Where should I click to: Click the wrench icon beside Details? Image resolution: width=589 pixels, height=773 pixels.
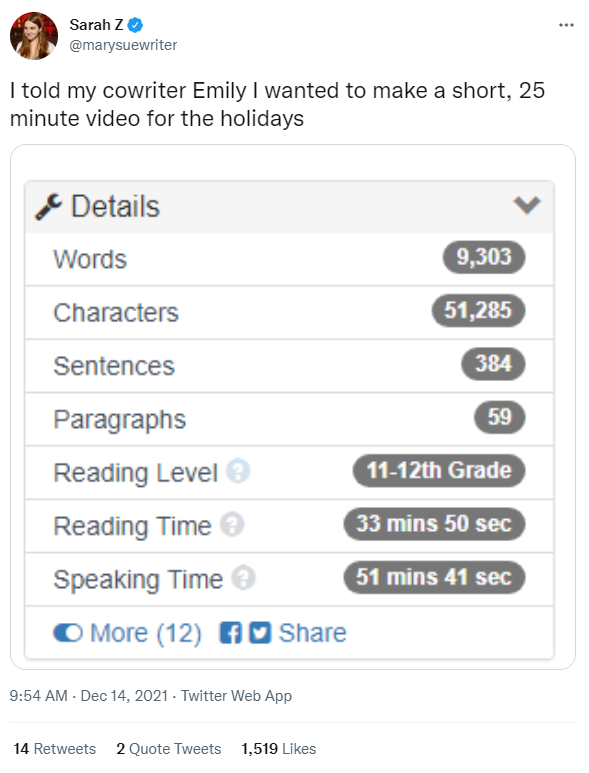pos(48,207)
